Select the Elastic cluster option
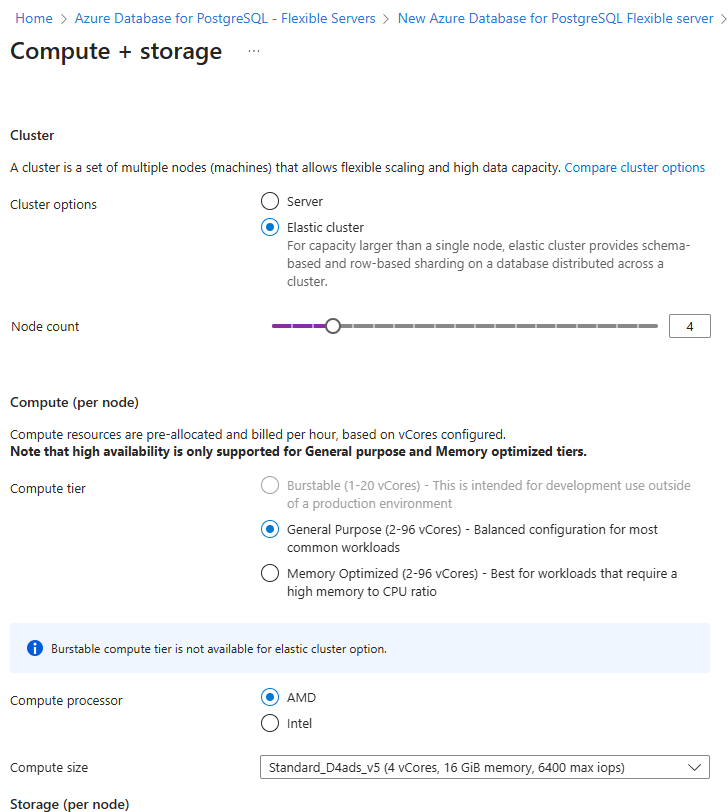Viewport: 728px width, 812px height. 270,227
